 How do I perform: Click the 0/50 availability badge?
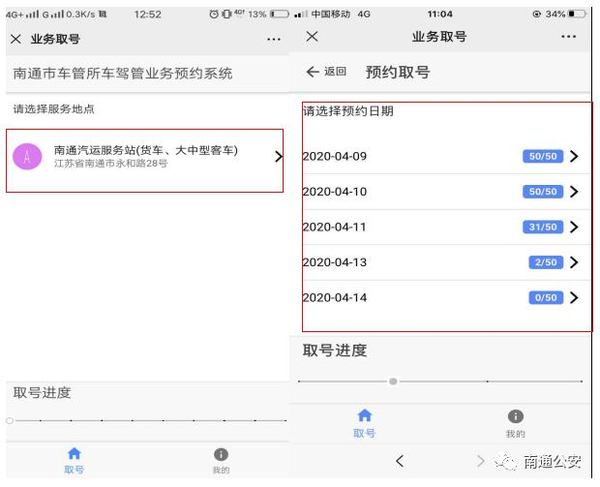[545, 298]
